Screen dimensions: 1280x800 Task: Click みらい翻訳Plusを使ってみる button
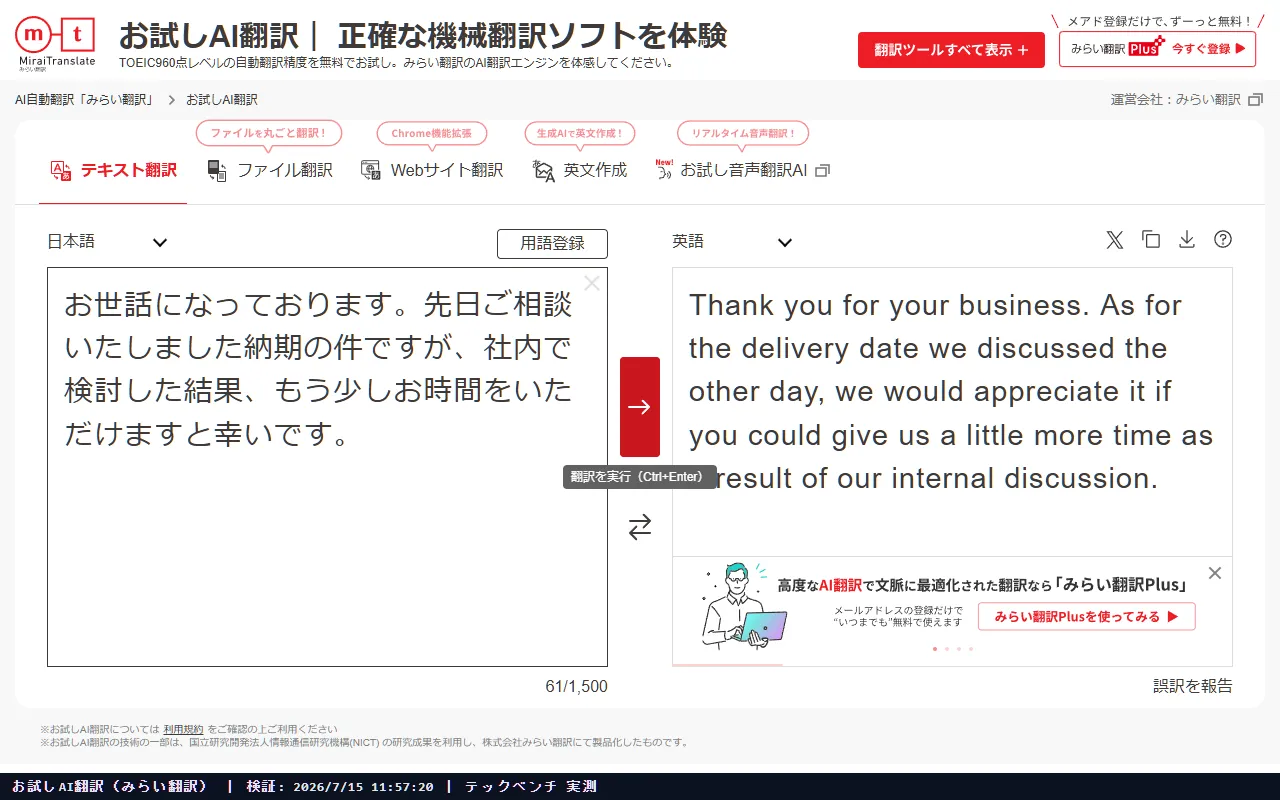pos(1086,617)
